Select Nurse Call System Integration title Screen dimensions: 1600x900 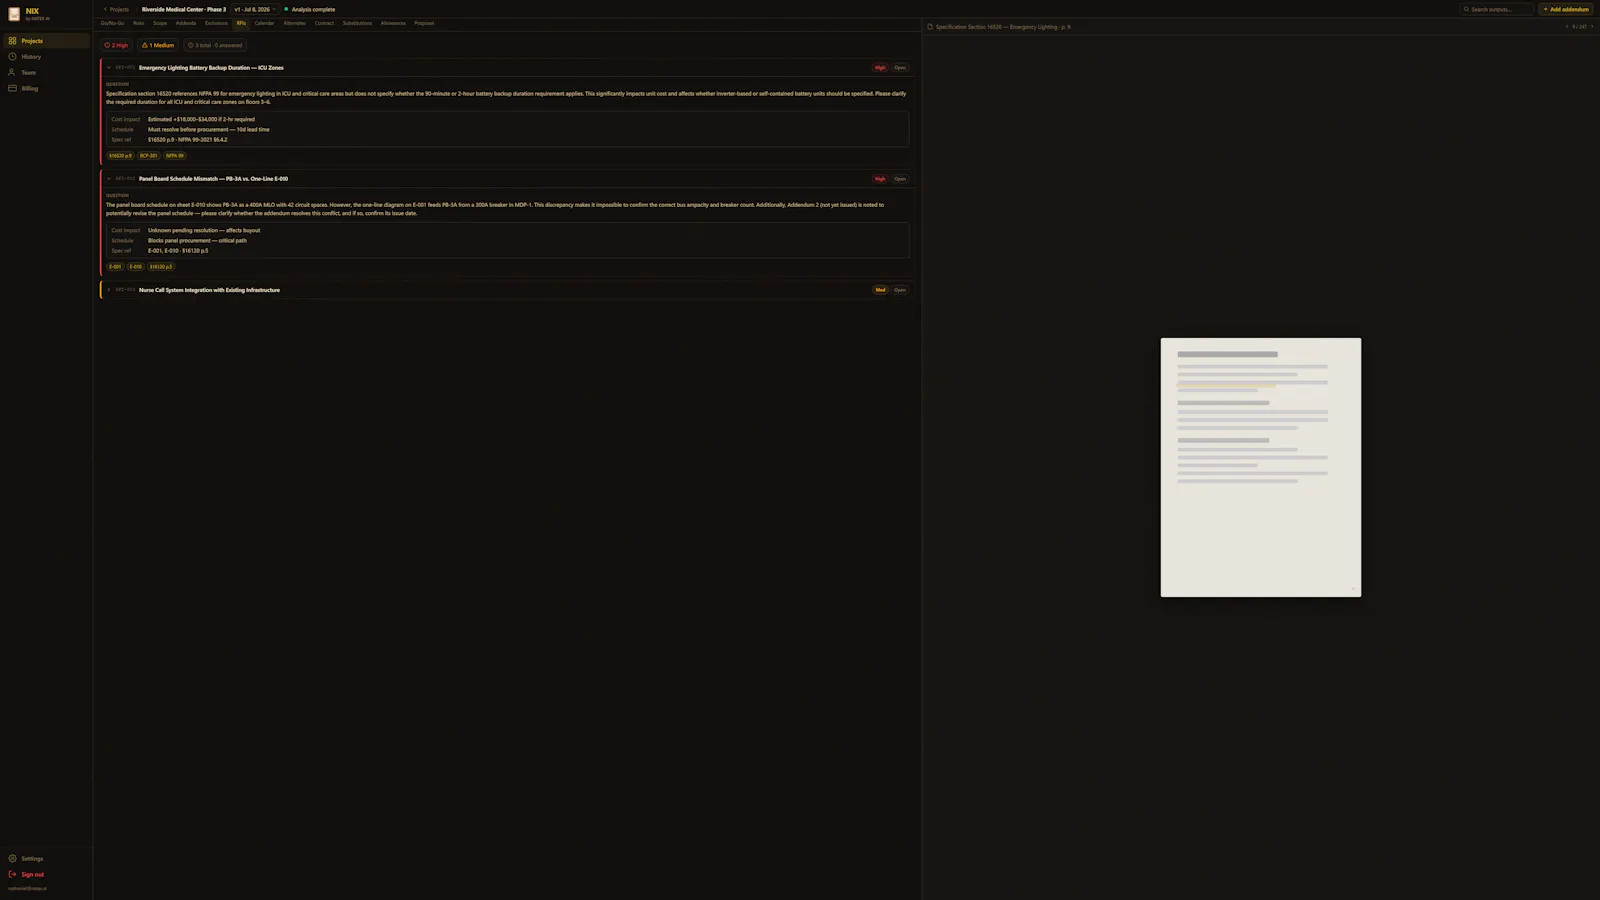point(209,290)
